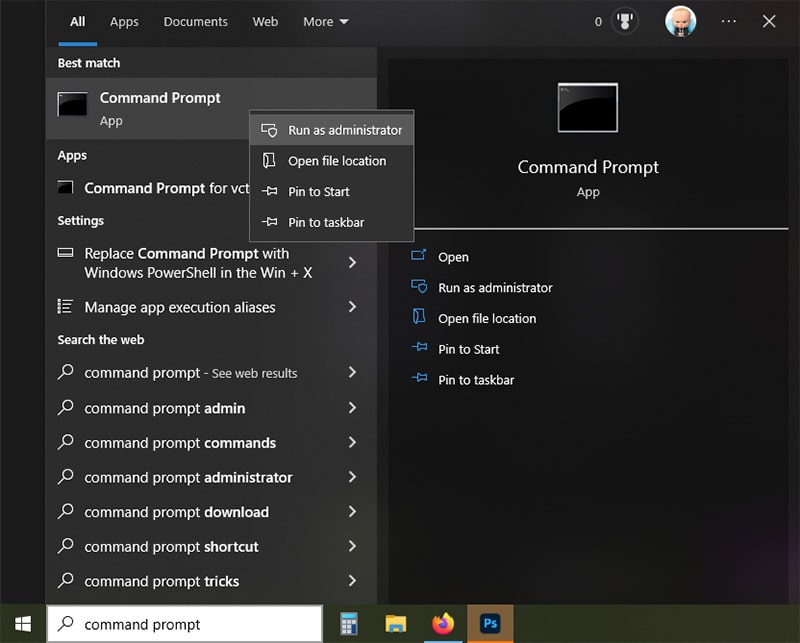Open Photoshop from the taskbar

490,623
